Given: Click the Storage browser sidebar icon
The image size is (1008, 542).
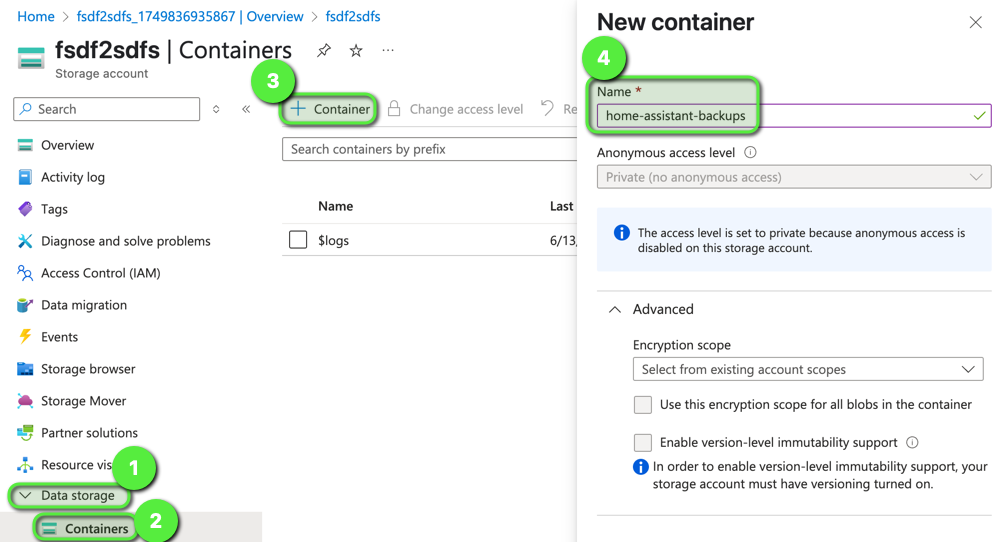Looking at the screenshot, I should point(25,369).
